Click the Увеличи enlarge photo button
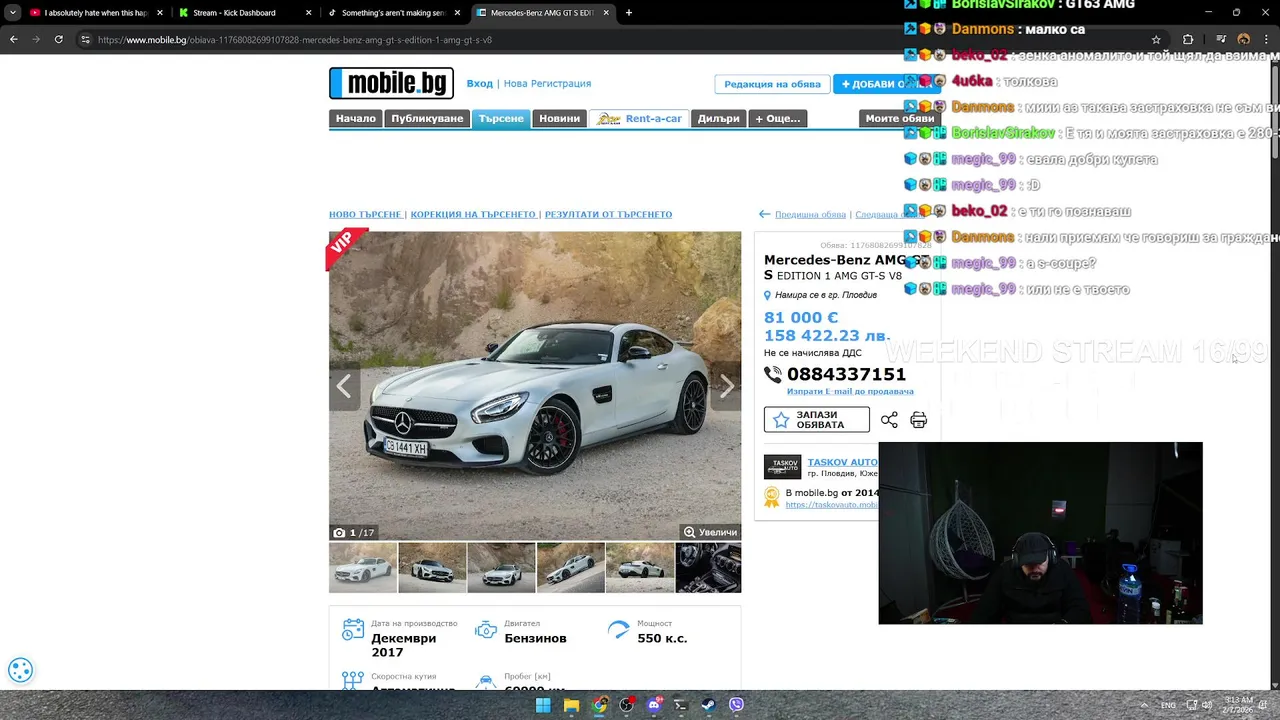 (x=710, y=532)
